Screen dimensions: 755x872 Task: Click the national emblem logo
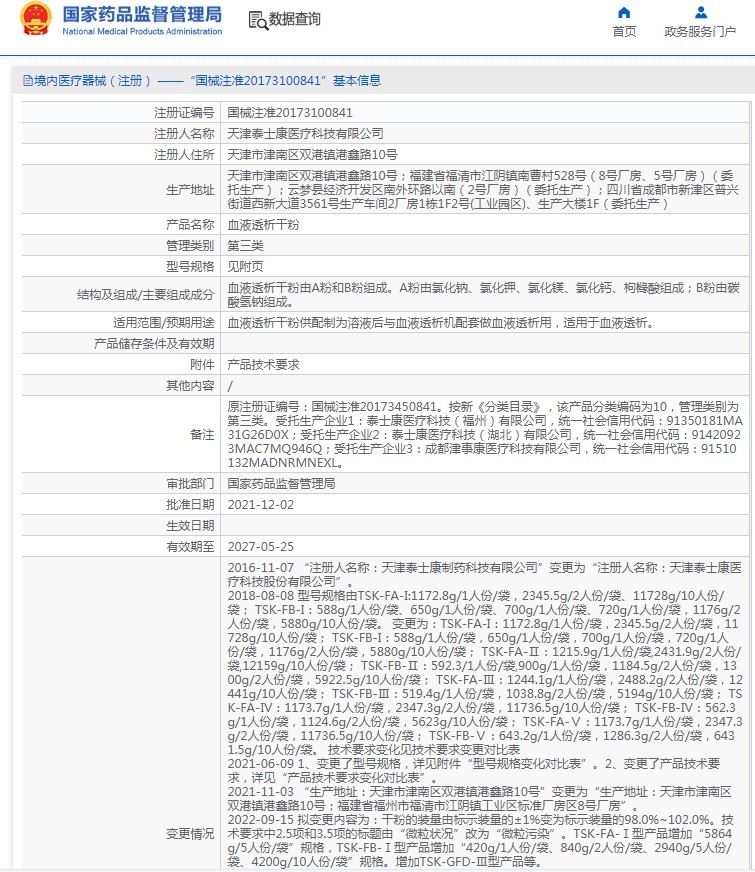[x=36, y=18]
